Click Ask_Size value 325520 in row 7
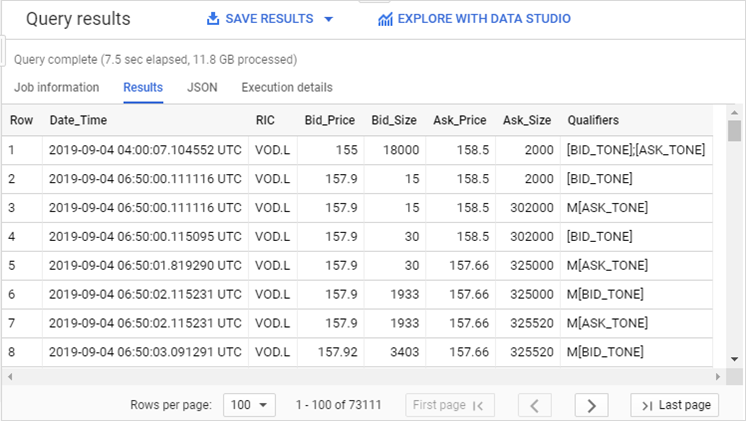 [x=532, y=323]
